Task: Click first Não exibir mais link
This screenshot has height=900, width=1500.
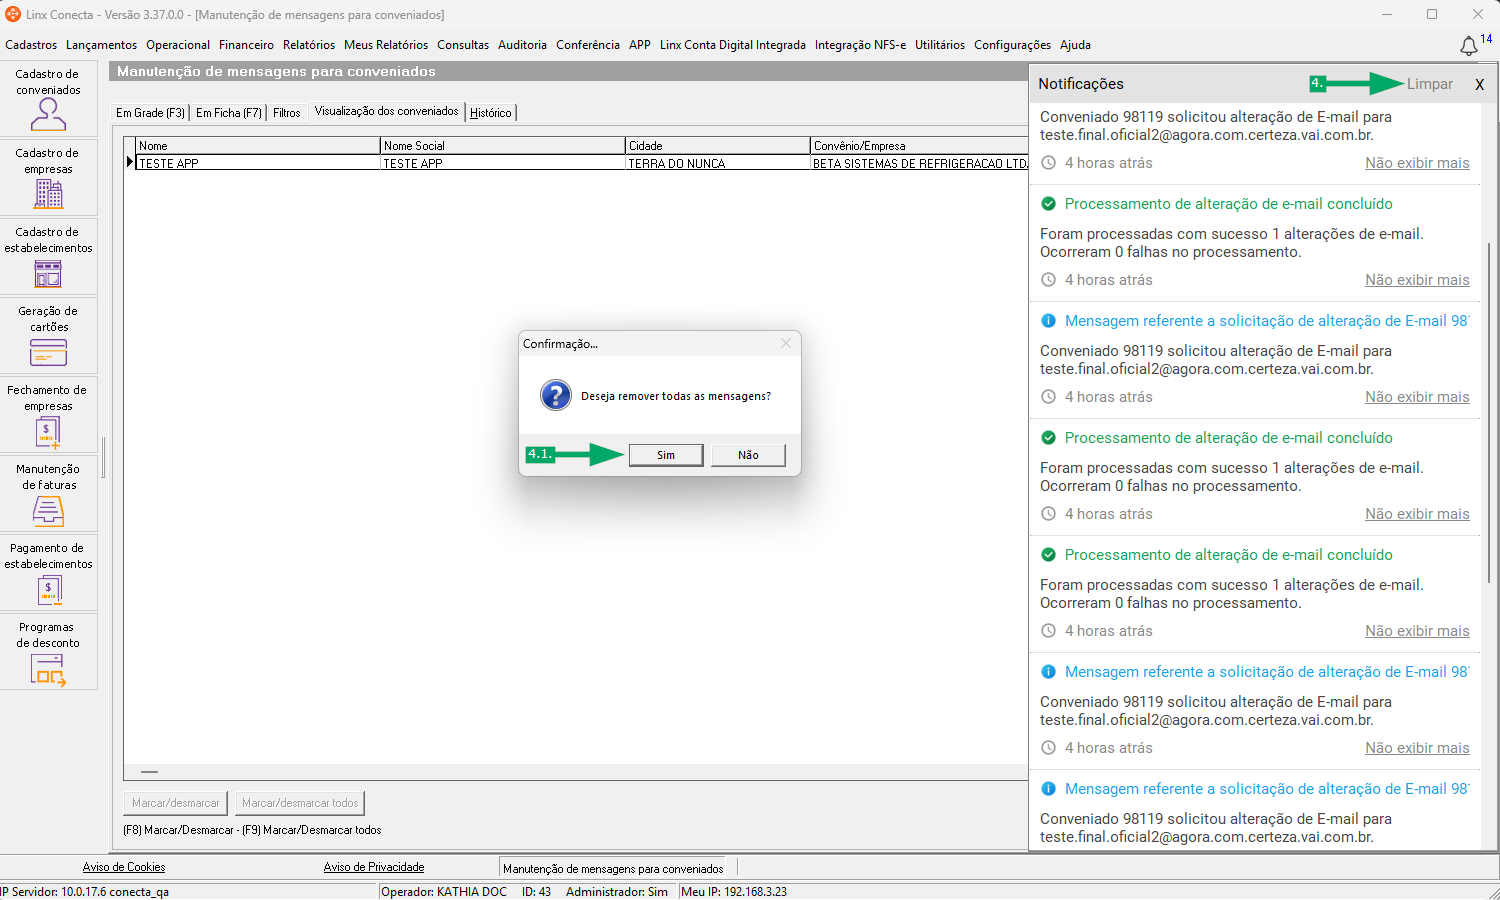Action: click(1417, 163)
